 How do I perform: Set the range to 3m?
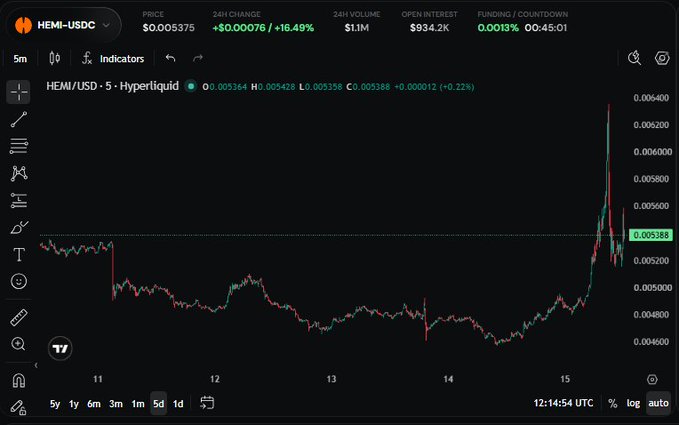(116, 404)
